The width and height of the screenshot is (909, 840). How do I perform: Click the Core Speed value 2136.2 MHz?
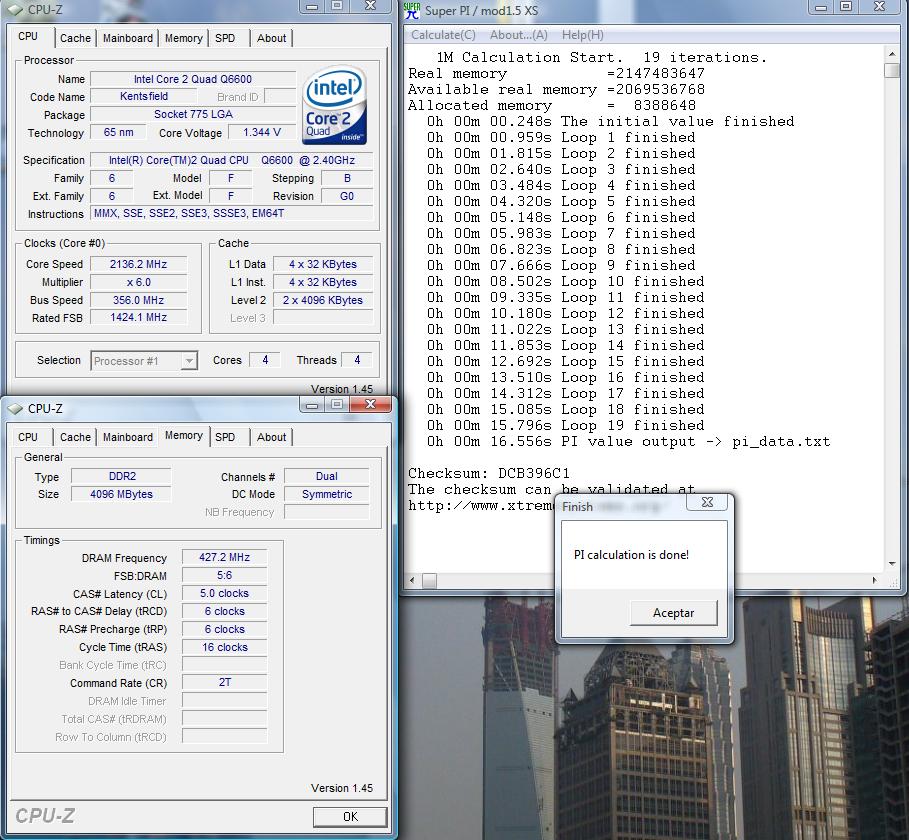pos(139,264)
